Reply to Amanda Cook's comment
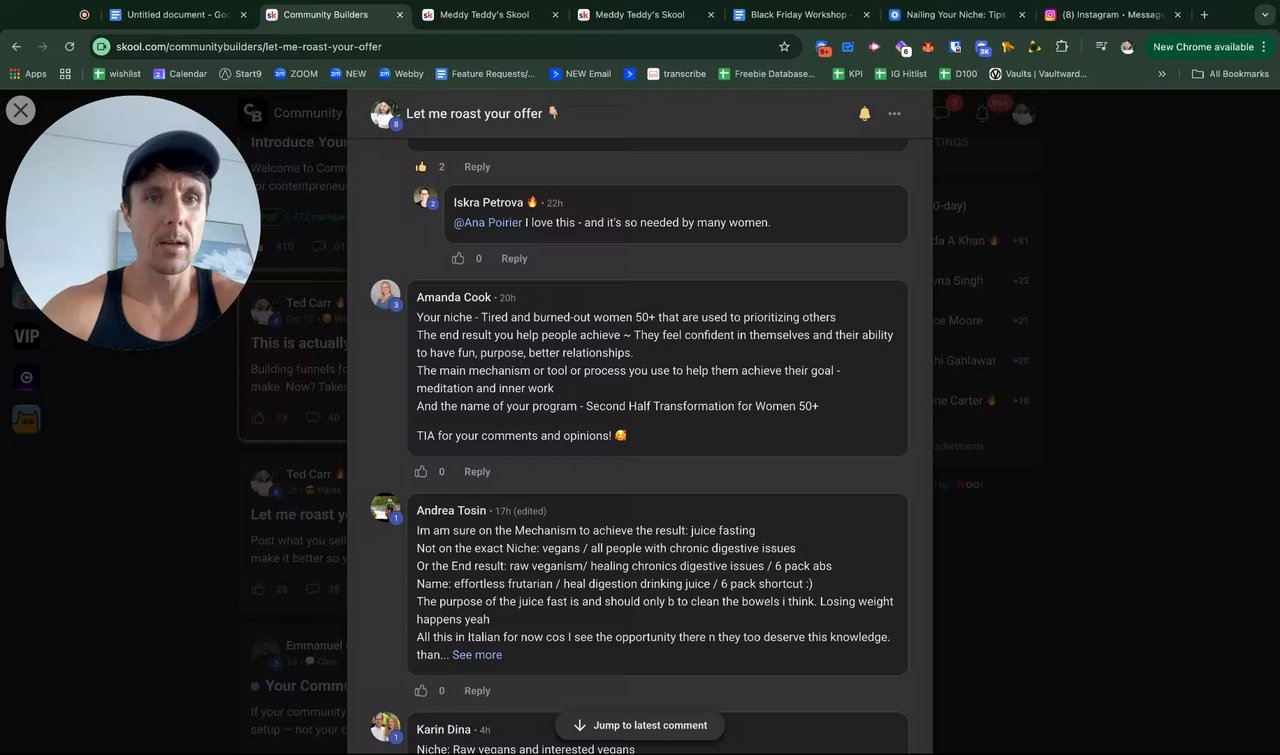This screenshot has width=1280, height=755. point(477,471)
